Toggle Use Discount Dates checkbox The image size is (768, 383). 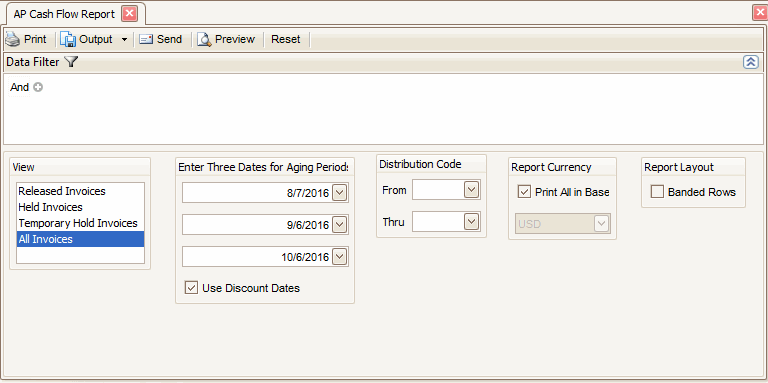click(x=191, y=288)
